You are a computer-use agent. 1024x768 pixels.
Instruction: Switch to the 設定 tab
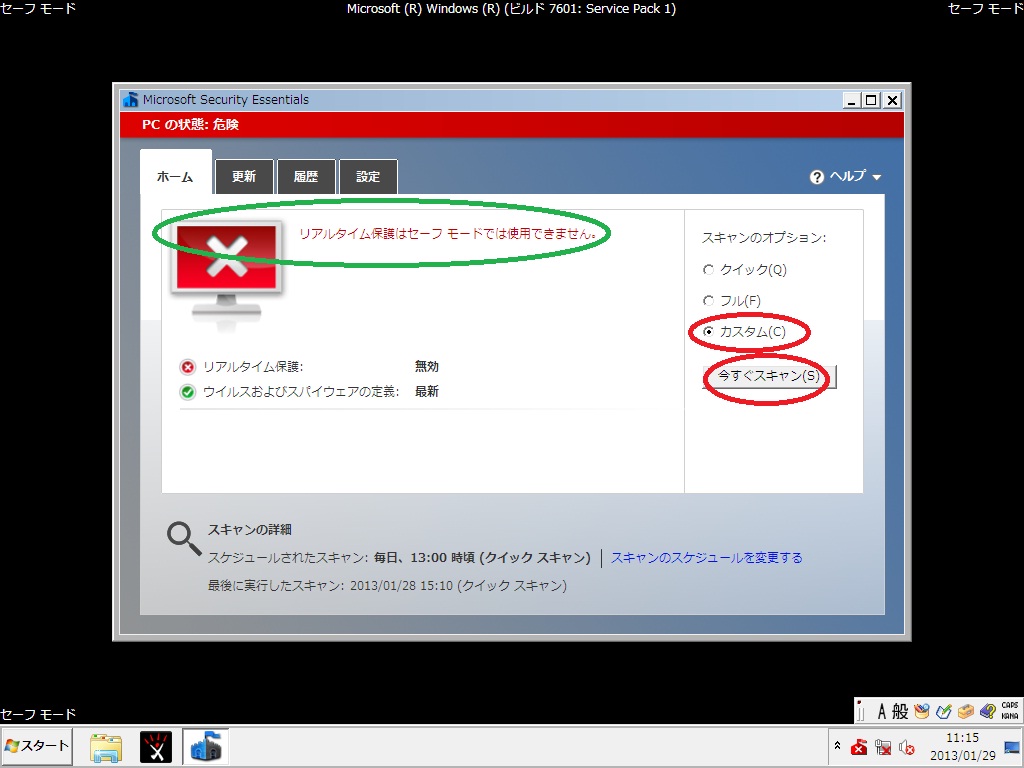368,176
